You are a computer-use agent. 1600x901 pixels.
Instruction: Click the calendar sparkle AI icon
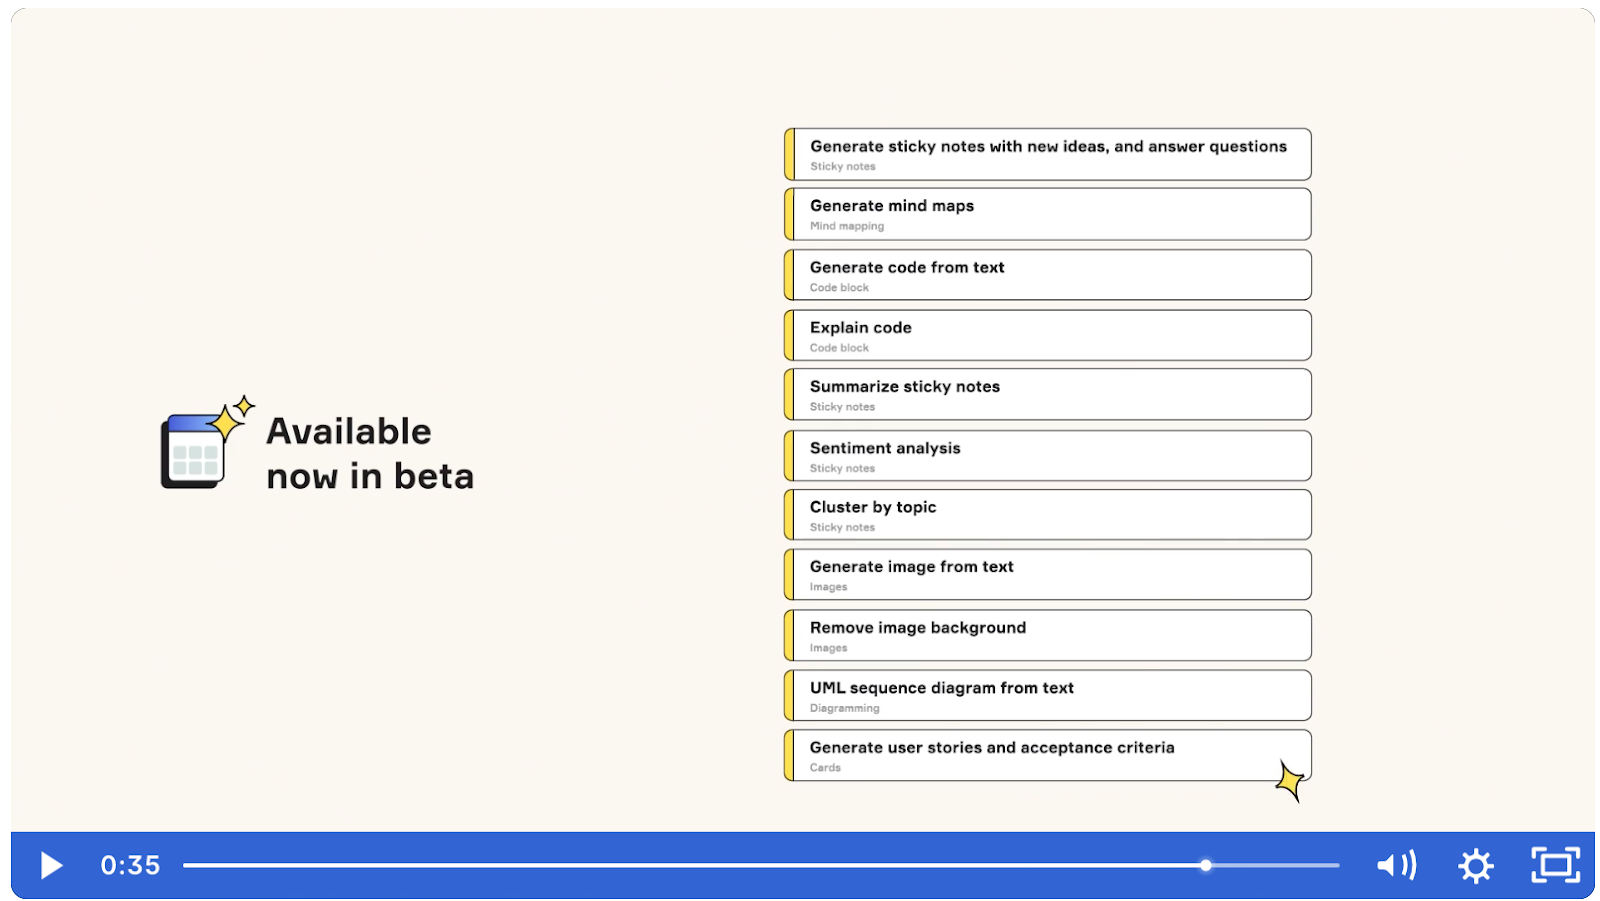click(x=207, y=442)
